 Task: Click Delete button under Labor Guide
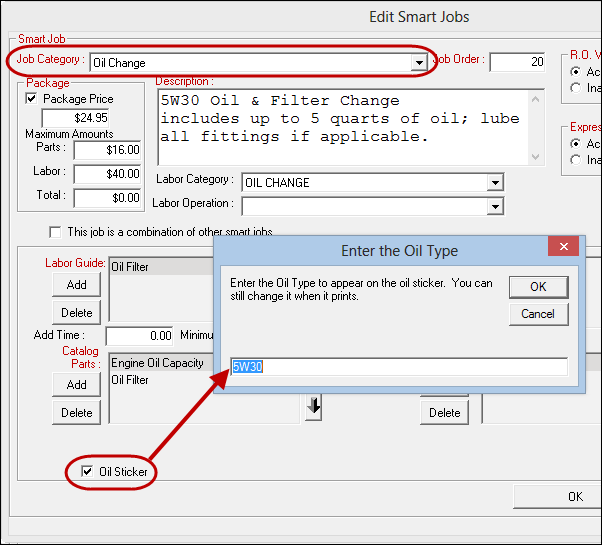[x=77, y=313]
